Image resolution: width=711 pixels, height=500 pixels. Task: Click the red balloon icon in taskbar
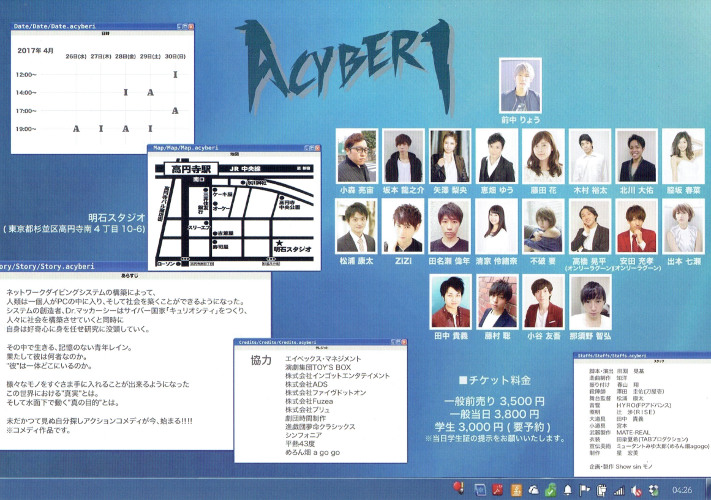tap(458, 489)
